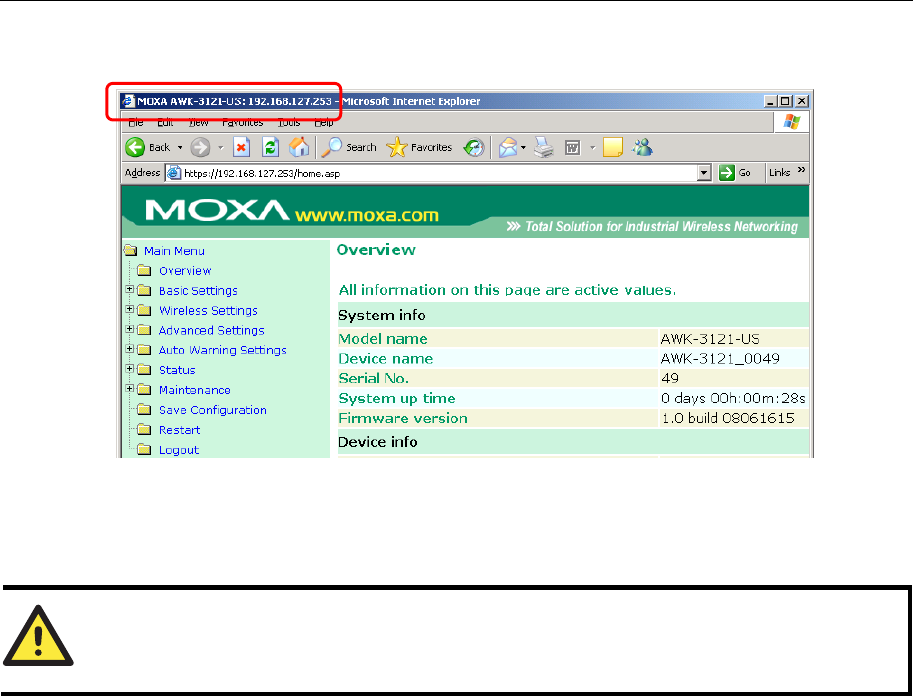The height and width of the screenshot is (696, 913).
Task: Expand the Auto Warning Settings node
Action: [x=130, y=349]
